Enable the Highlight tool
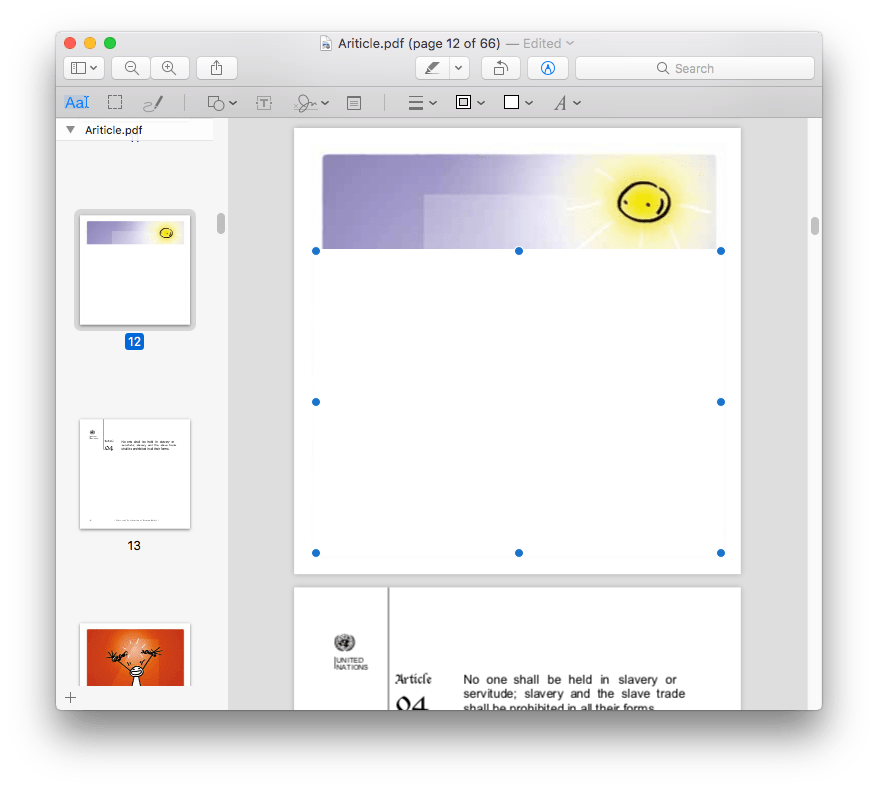This screenshot has height=790, width=878. [430, 68]
